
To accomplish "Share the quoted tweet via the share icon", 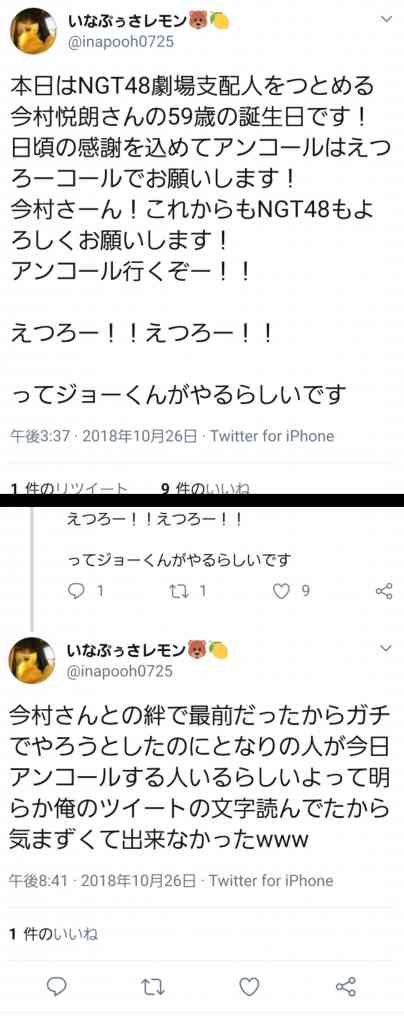I will click(384, 591).
